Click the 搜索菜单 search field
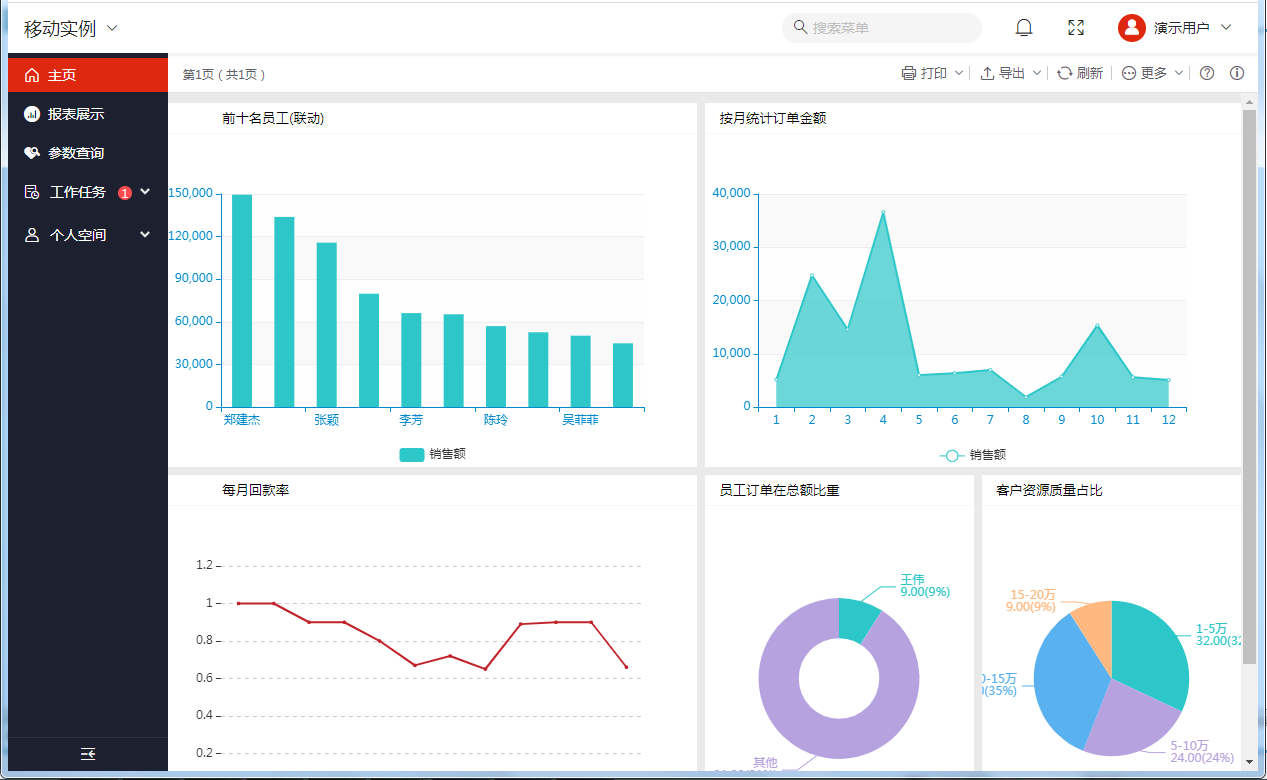 [890, 28]
